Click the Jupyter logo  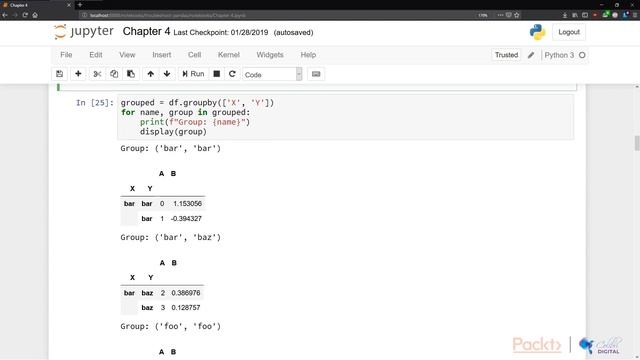(x=84, y=32)
